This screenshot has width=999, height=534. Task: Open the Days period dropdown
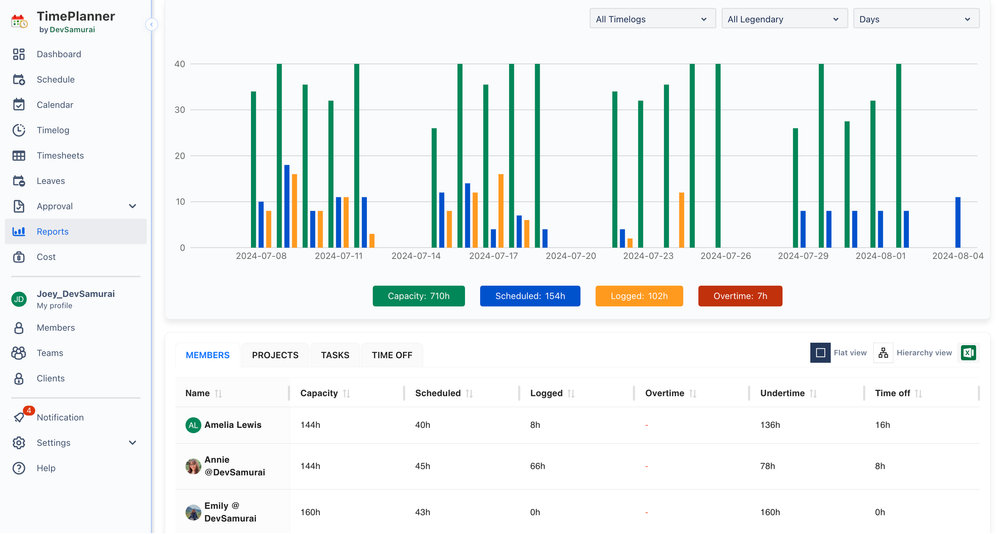pos(915,19)
